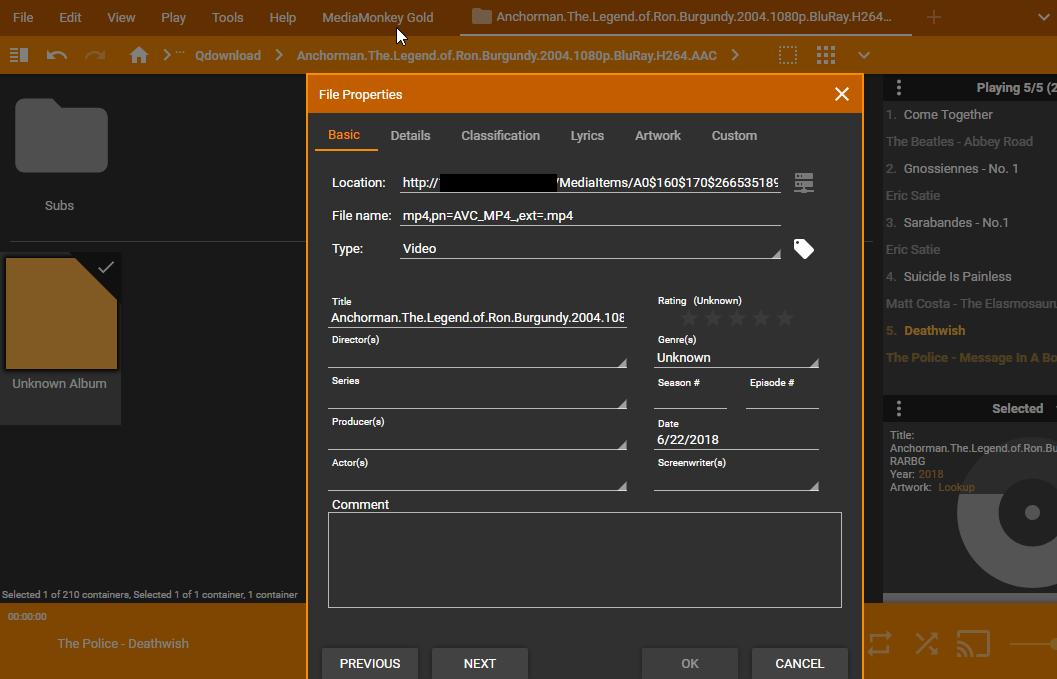Toggle the left sidebar panel icon
Screen dimensions: 1057x679
click(18, 56)
